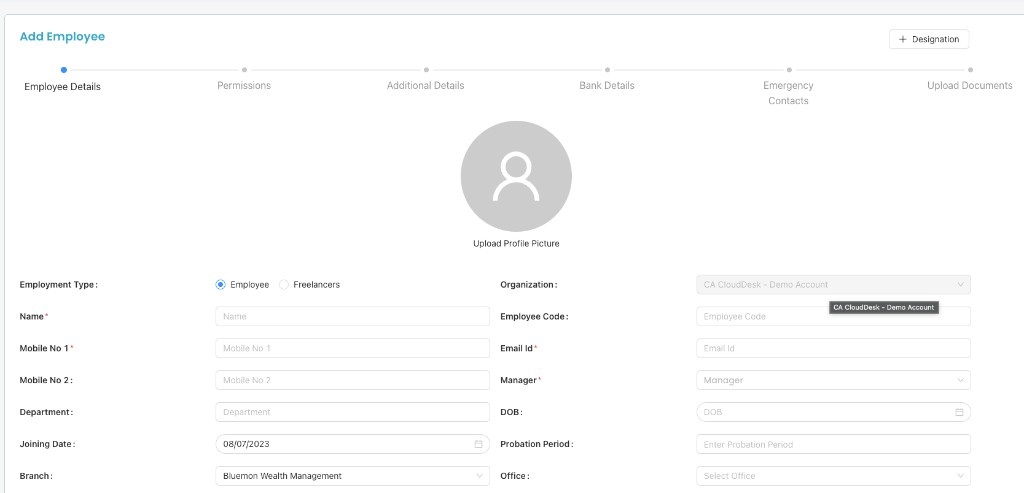Click the CA CloudDesk tooltip text
Screen dimensions: 1024x493
point(884,308)
